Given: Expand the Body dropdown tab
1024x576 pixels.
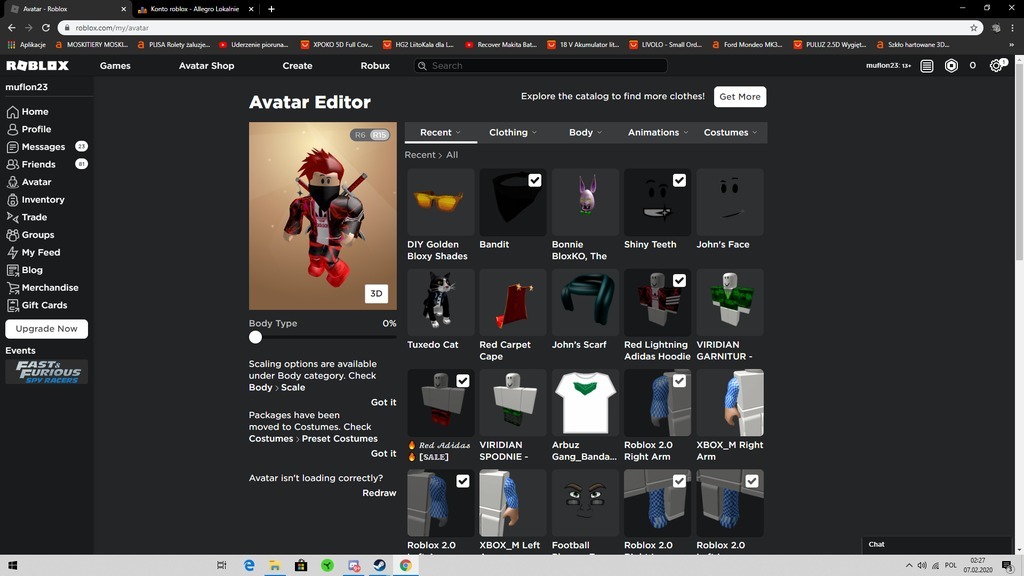Looking at the screenshot, I should pyautogui.click(x=585, y=133).
